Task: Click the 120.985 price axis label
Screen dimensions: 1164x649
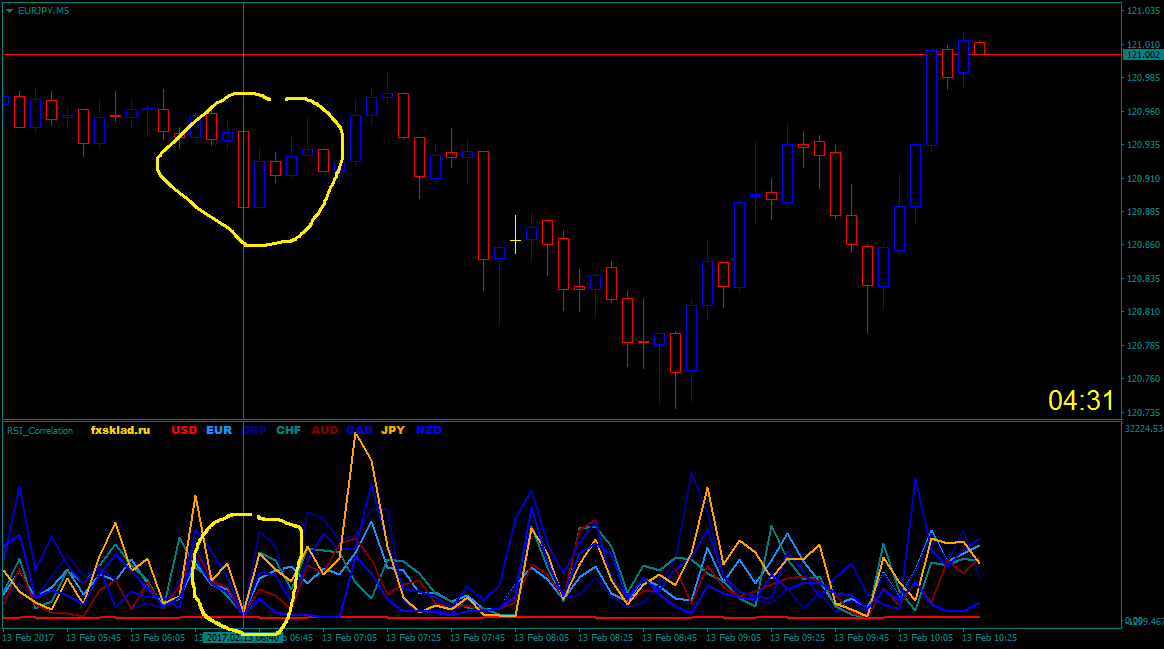Action: tap(1143, 78)
